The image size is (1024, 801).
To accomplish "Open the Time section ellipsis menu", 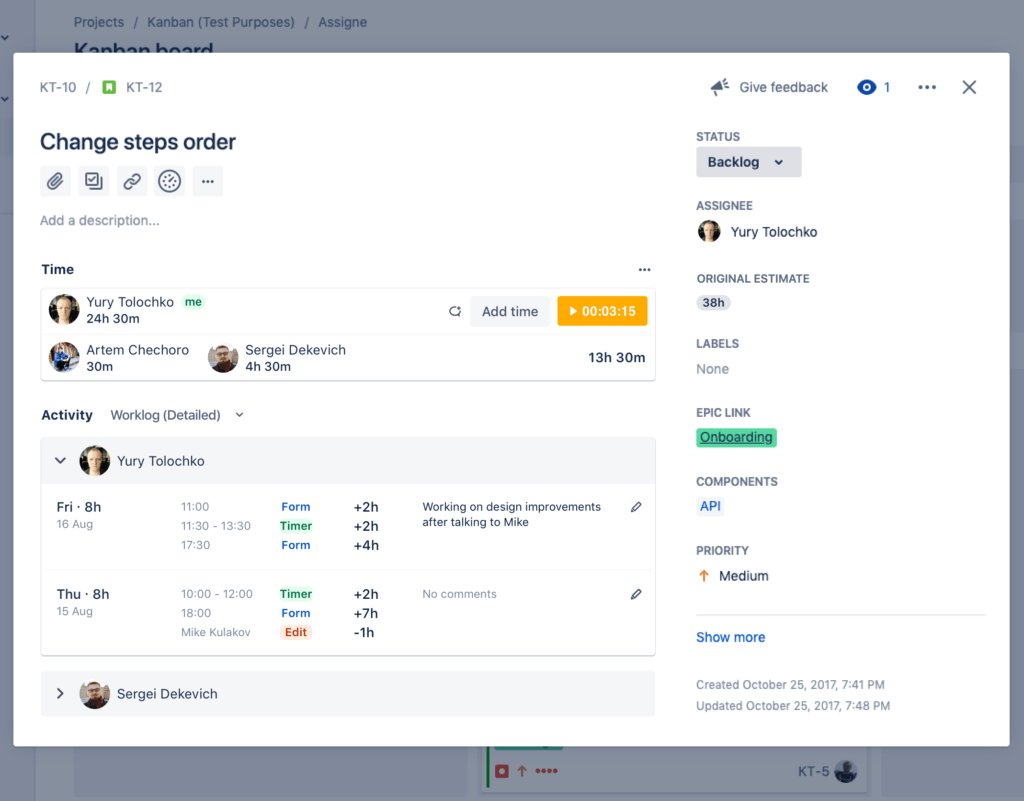I will 645,269.
